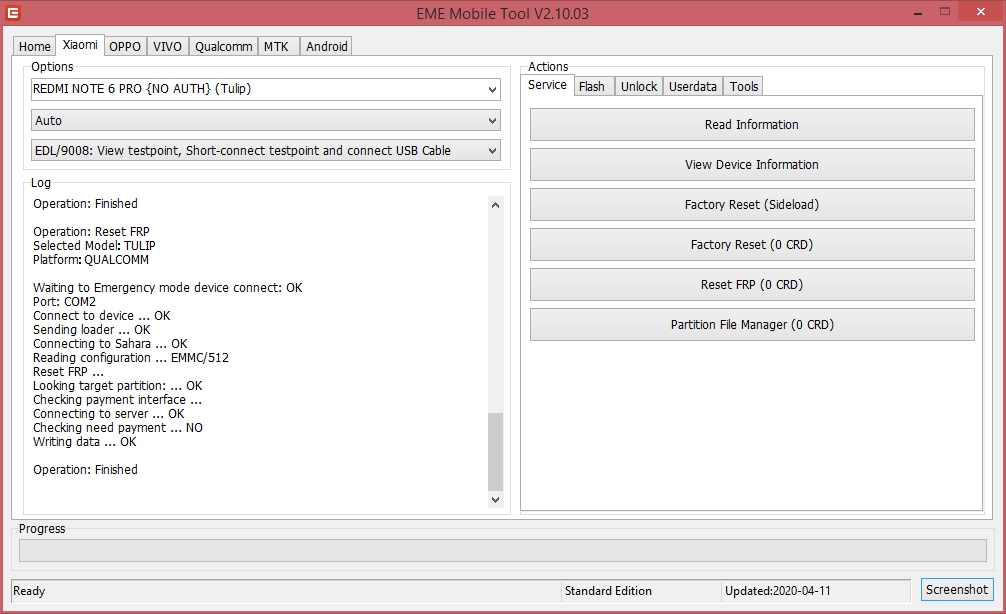The image size is (1006, 614).
Task: Click View Device Information button
Action: (x=752, y=164)
